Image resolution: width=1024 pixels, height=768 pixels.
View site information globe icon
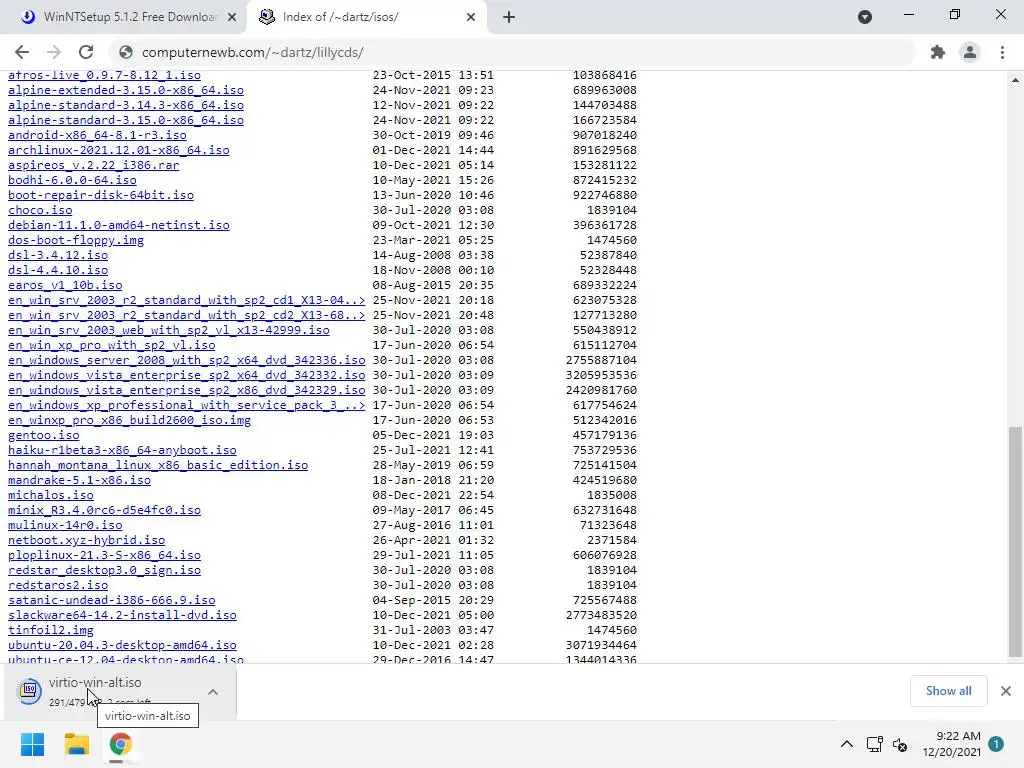coord(126,52)
